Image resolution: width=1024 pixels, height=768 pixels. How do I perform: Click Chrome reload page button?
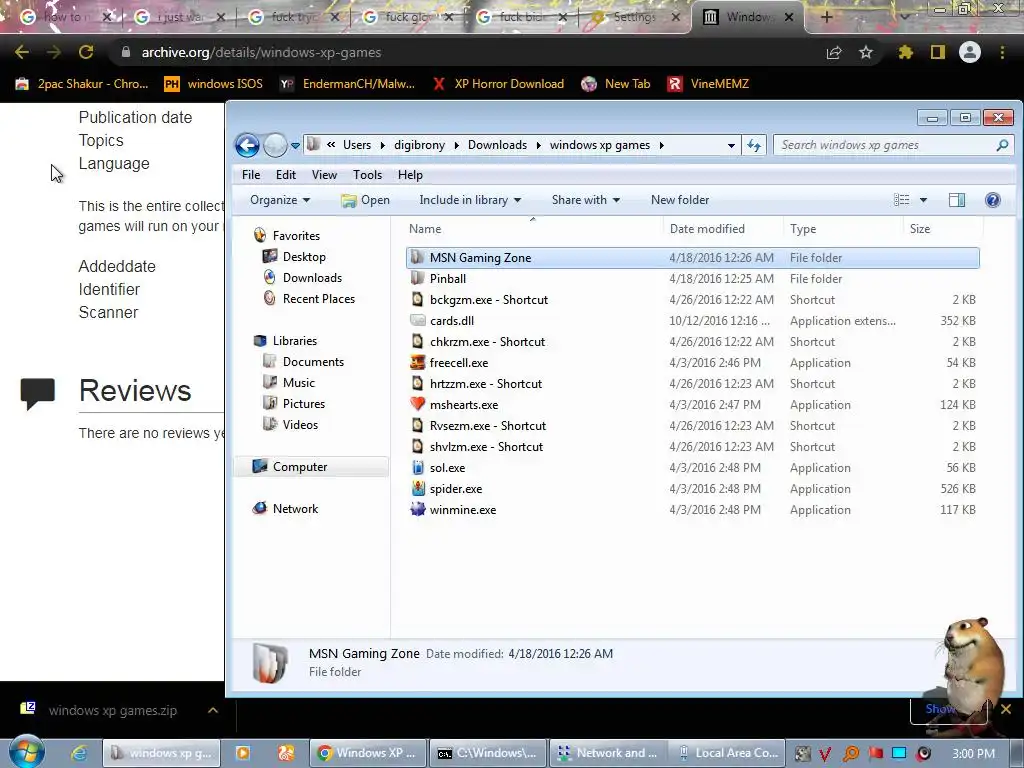click(86, 52)
